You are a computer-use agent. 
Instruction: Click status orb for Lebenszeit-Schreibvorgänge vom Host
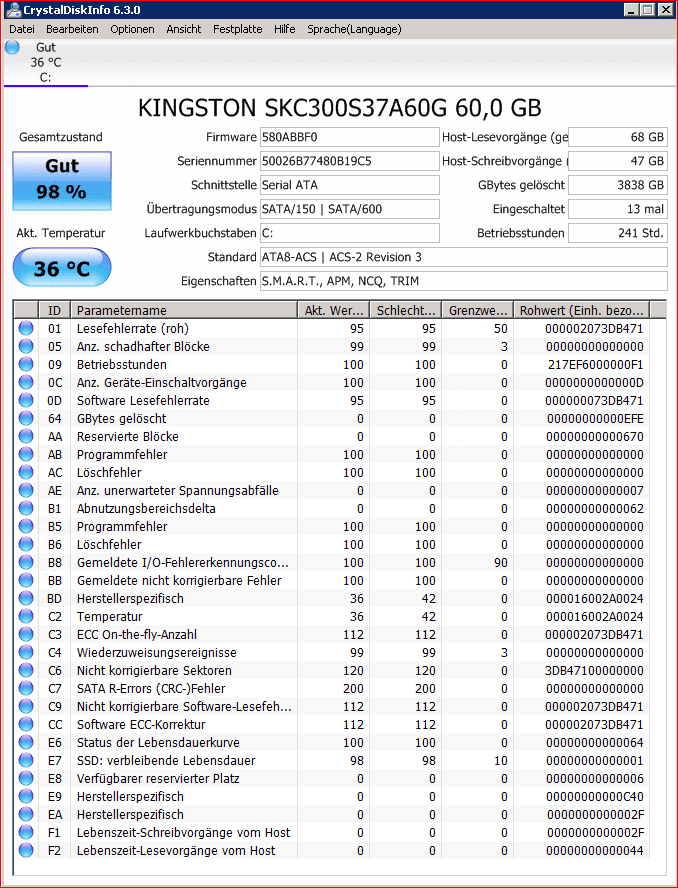(25, 832)
